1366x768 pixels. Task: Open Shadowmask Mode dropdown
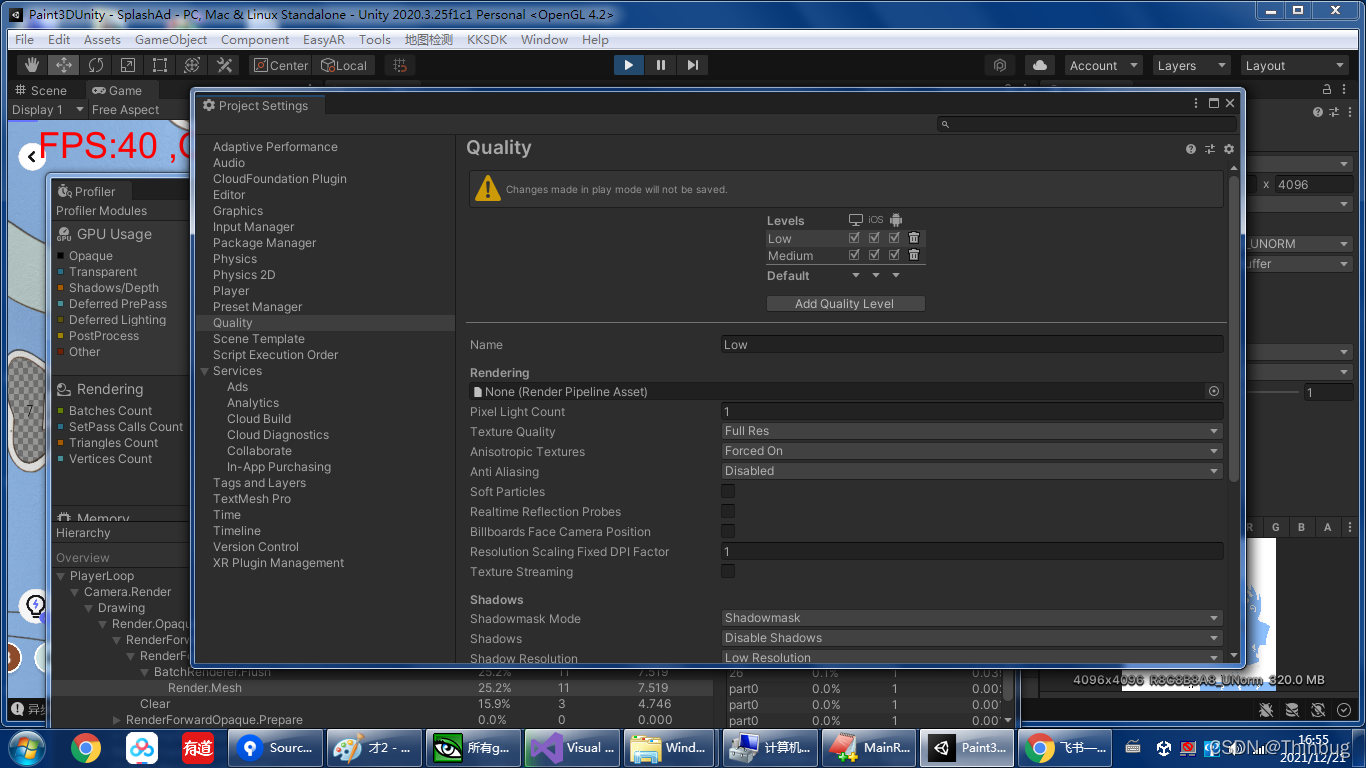972,618
